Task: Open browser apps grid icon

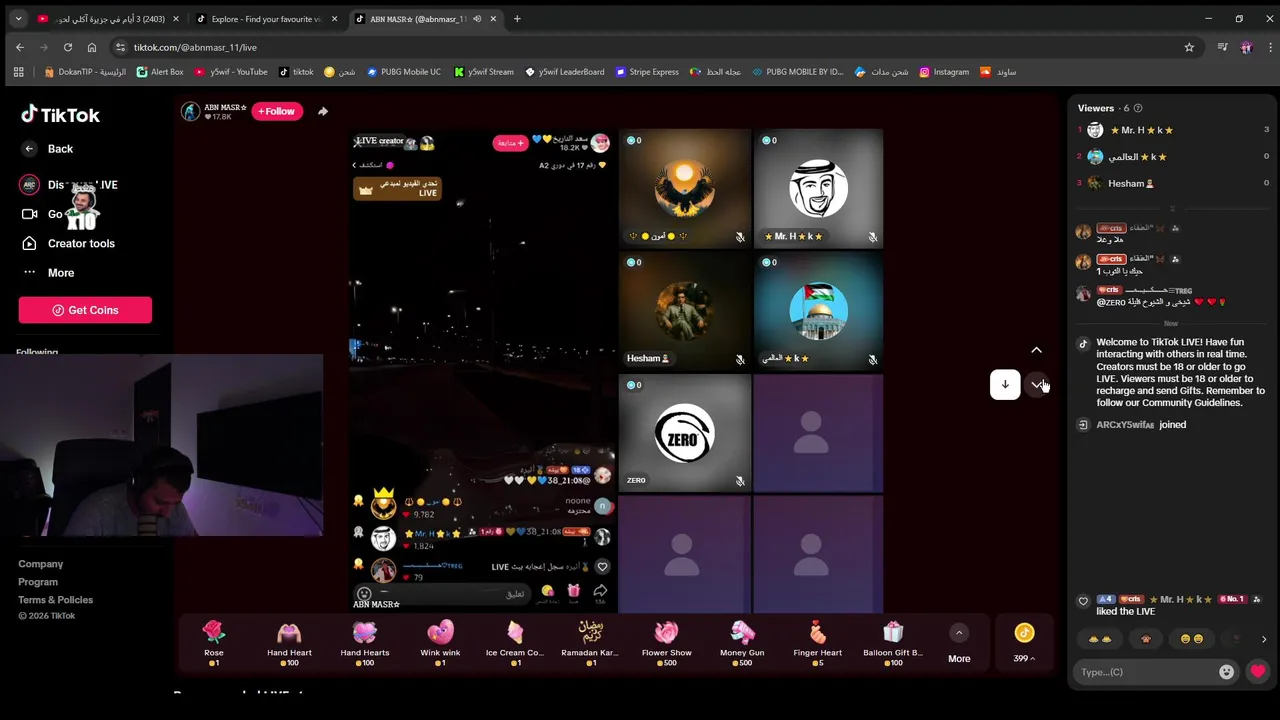Action: coord(18,72)
